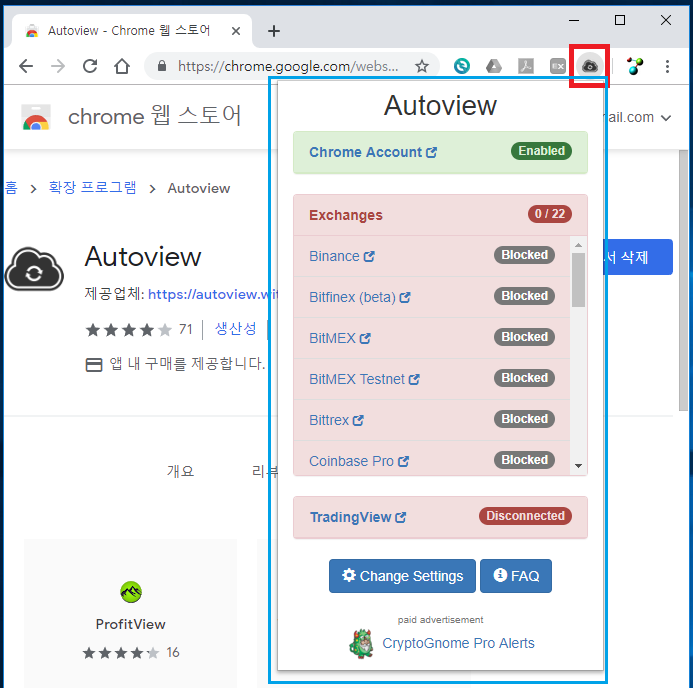Bookmark this page with the star icon
693x689 pixels.
pos(422,66)
